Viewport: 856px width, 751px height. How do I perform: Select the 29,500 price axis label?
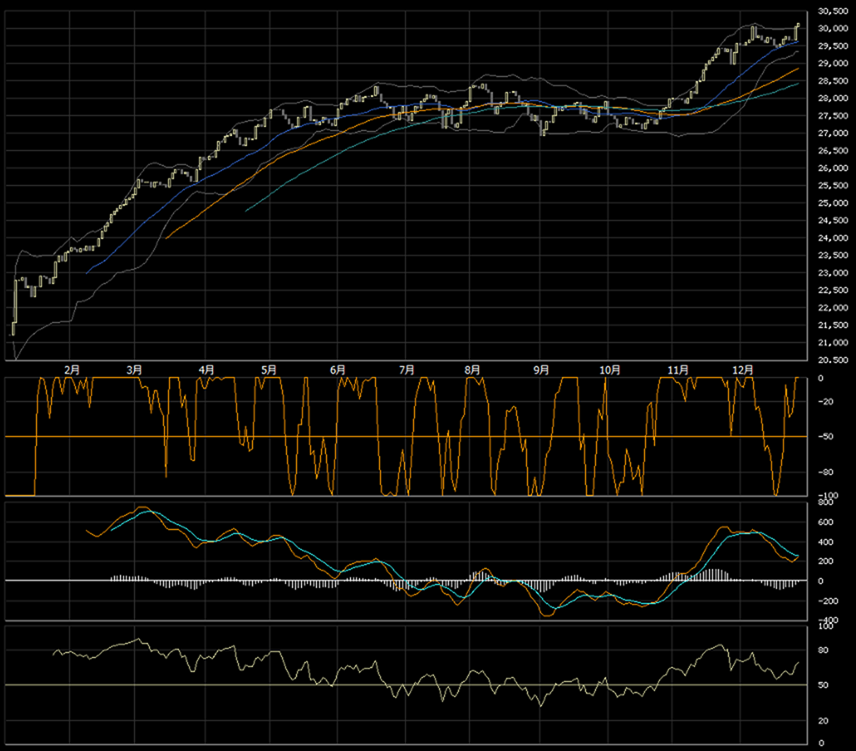833,46
